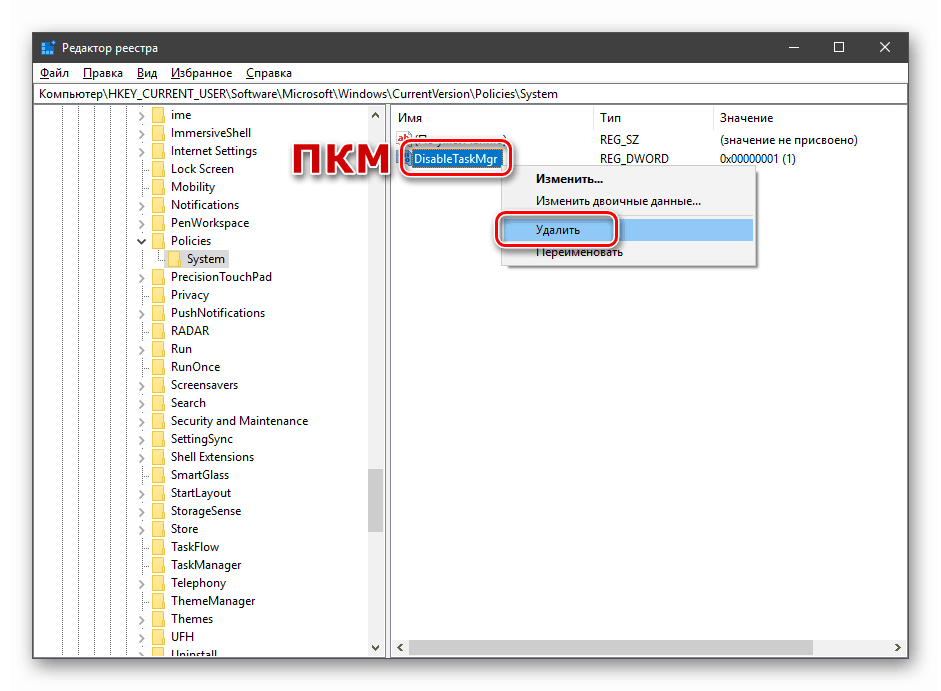Collapse the Policies tree node
941x691 pixels.
[142, 241]
